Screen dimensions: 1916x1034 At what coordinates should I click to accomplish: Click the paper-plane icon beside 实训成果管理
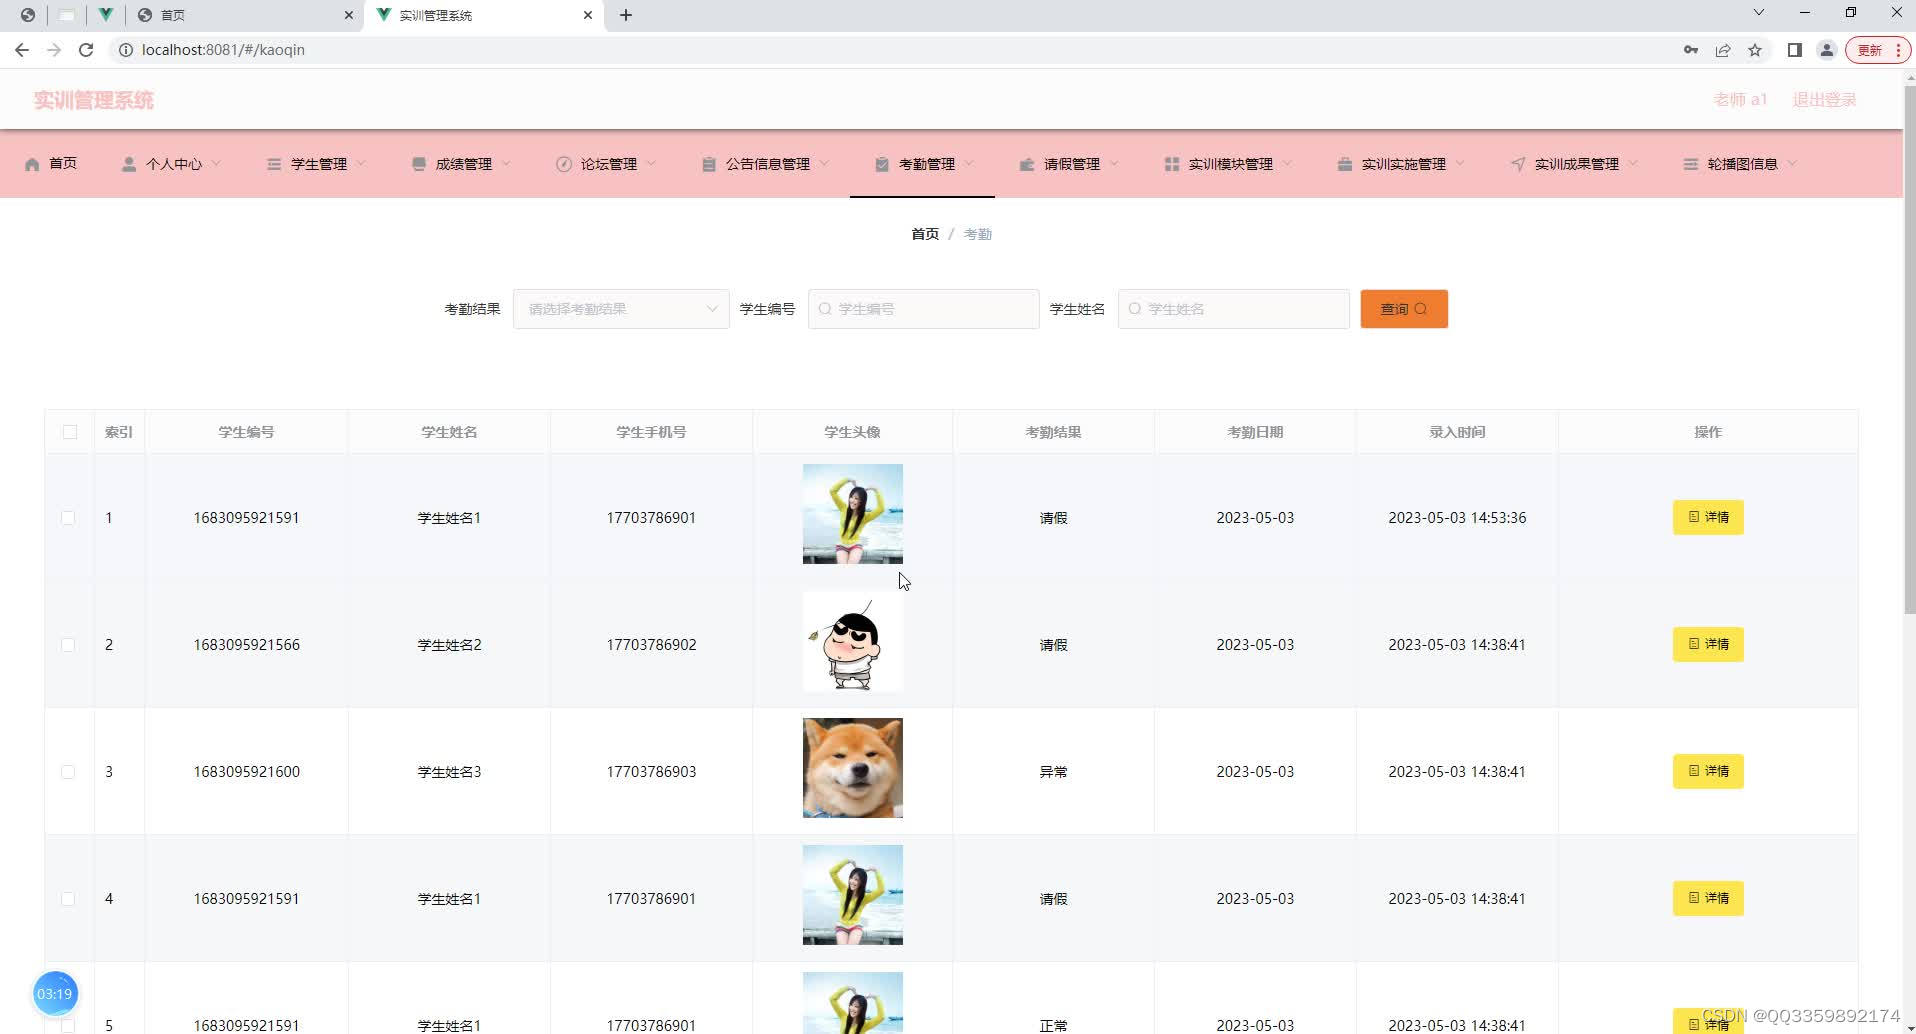pos(1518,164)
